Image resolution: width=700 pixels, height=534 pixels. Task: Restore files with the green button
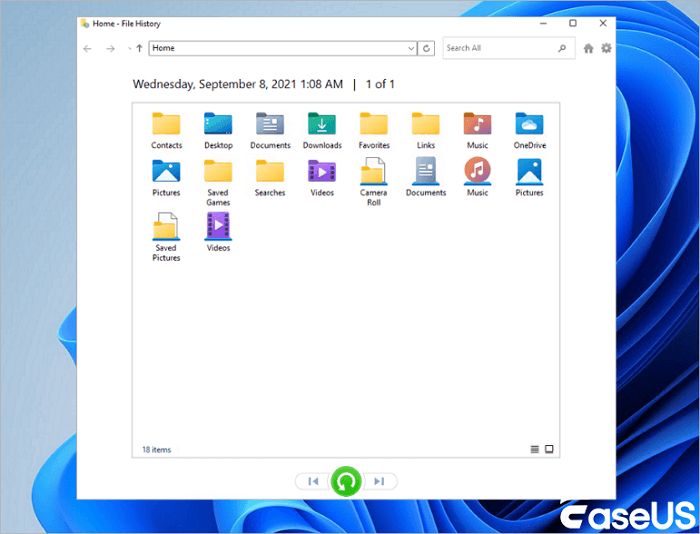coord(346,481)
